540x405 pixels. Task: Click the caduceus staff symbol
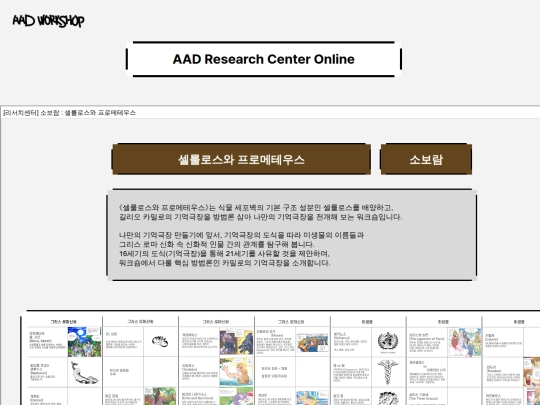387,372
